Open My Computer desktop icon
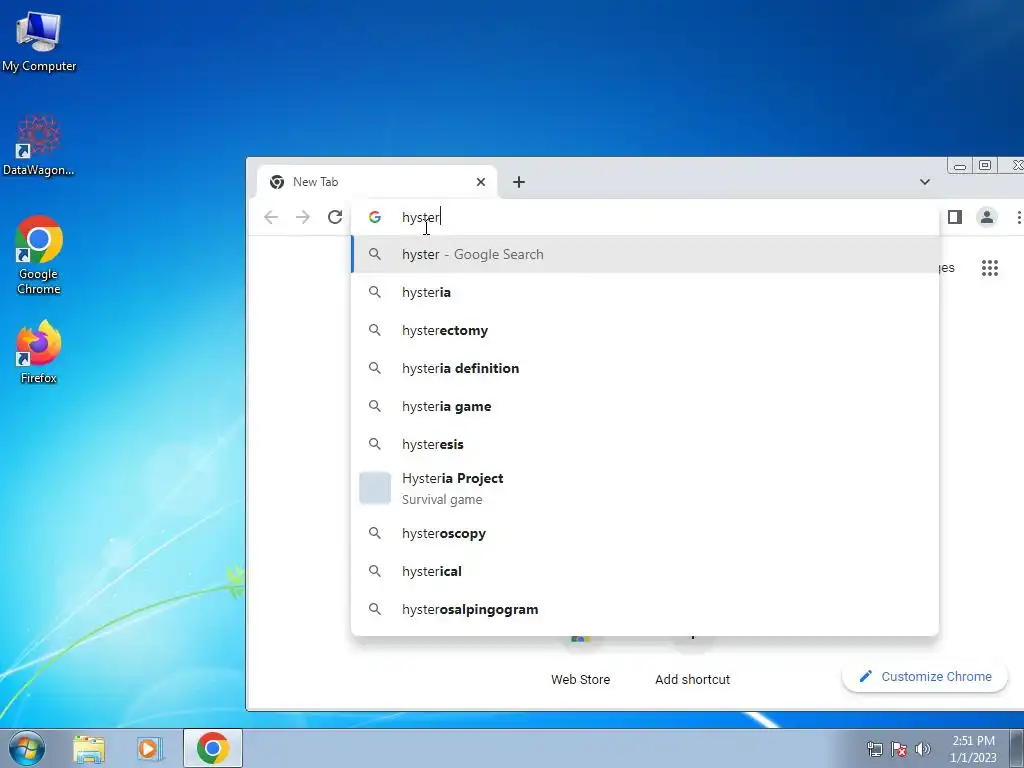 coord(39,41)
